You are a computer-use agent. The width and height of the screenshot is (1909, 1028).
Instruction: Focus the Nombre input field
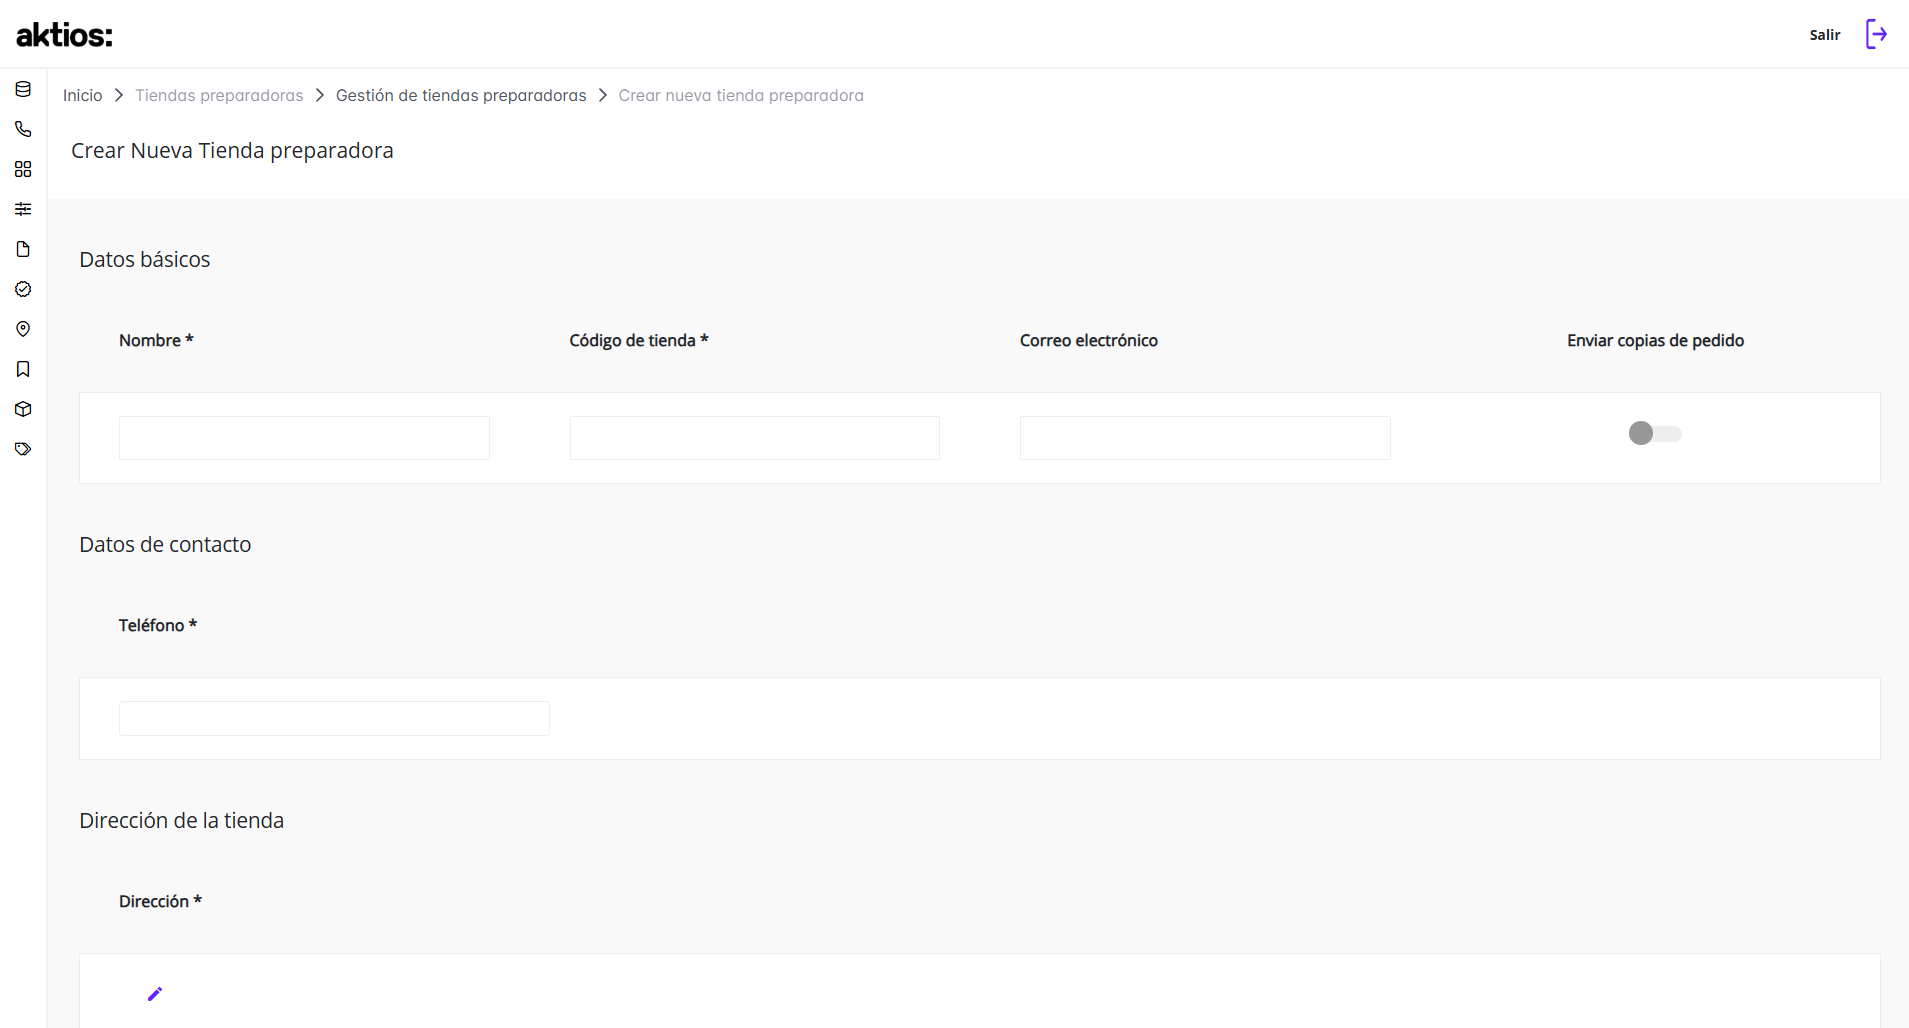[304, 438]
